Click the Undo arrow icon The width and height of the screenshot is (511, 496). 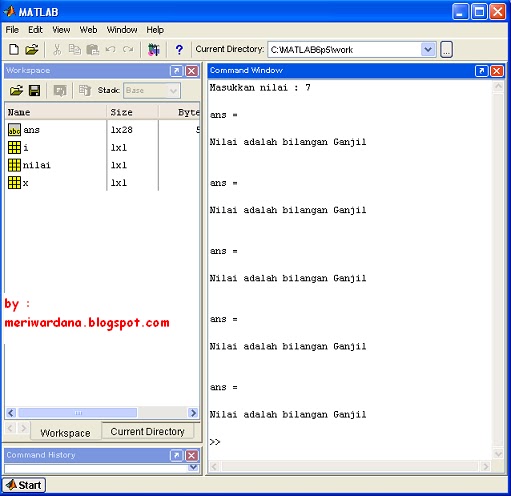(110, 50)
